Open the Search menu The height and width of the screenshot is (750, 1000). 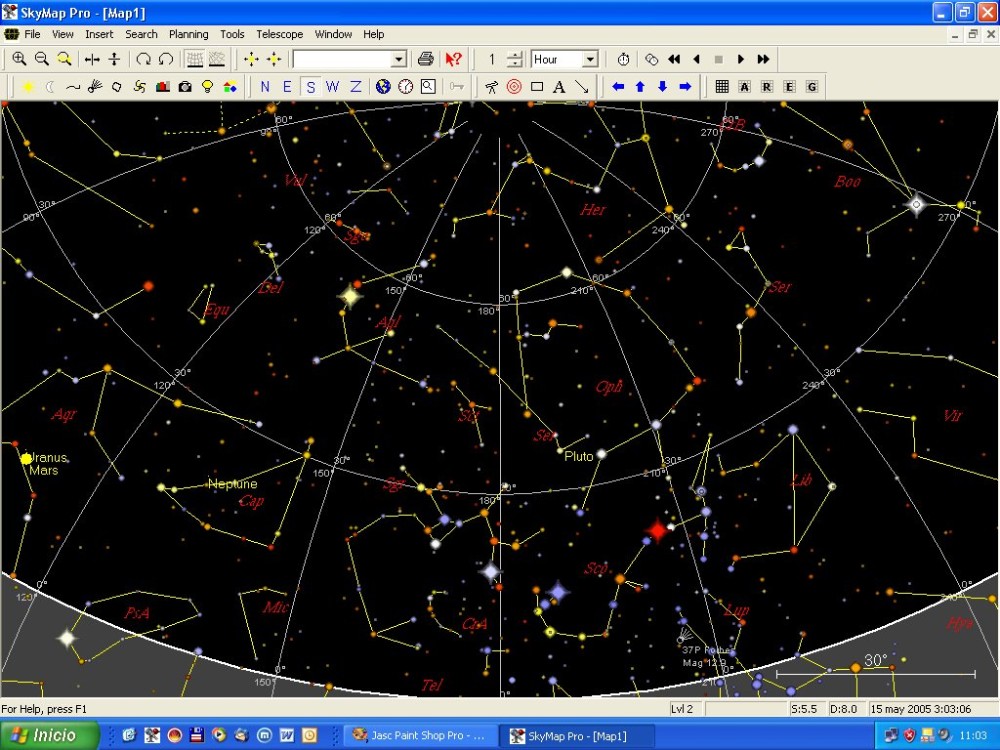tap(141, 34)
